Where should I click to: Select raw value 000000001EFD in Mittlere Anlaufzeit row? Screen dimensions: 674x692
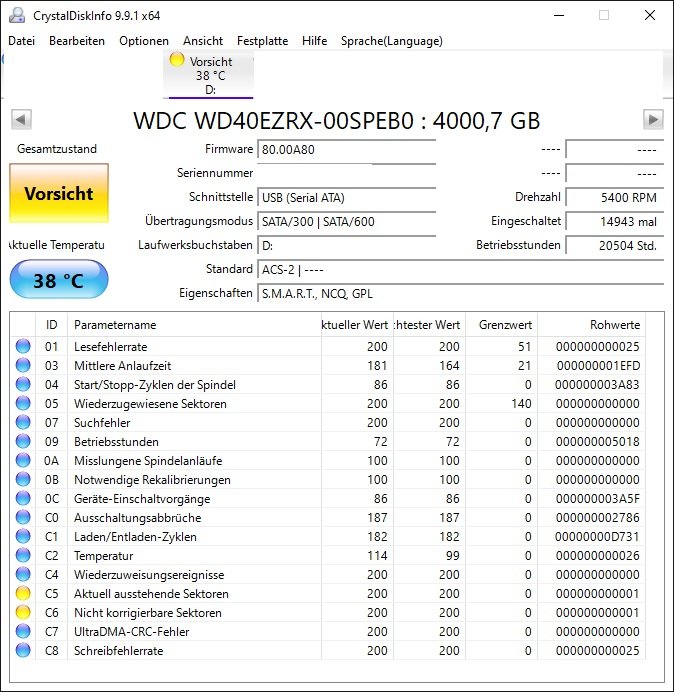coord(598,365)
